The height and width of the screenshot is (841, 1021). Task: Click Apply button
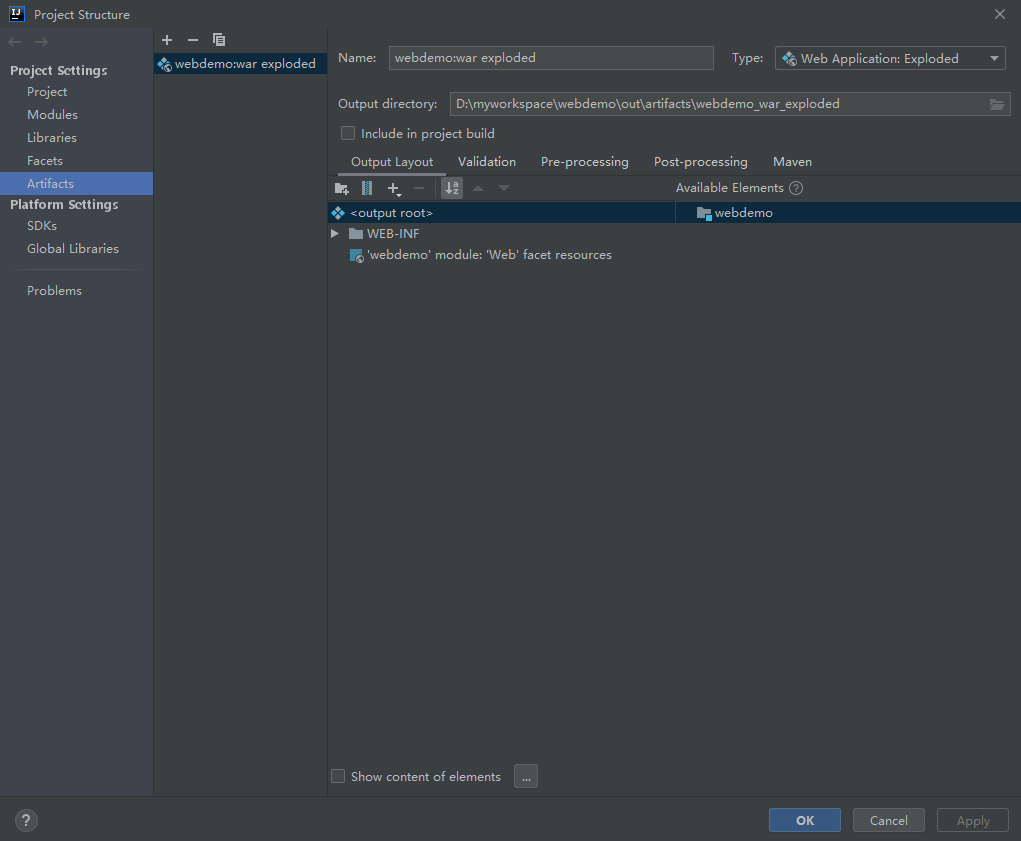coord(973,820)
